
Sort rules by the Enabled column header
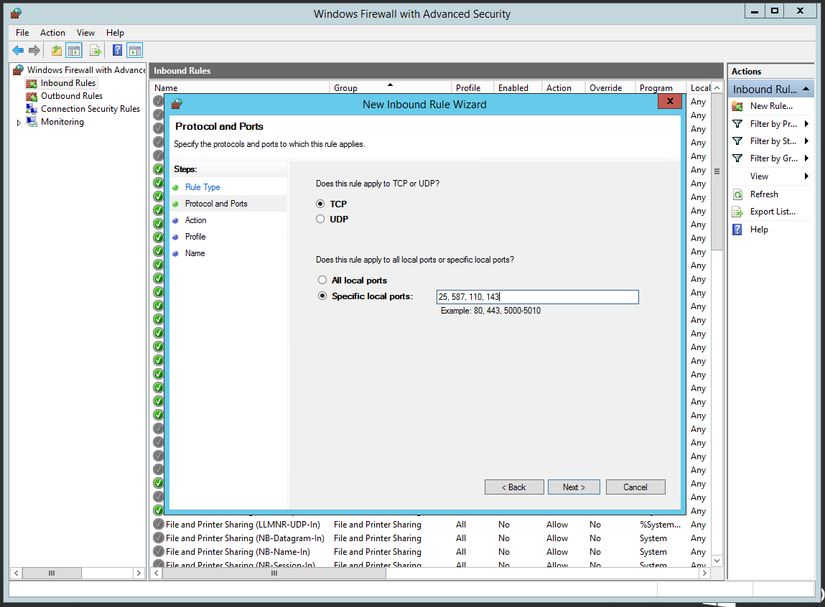pyautogui.click(x=518, y=88)
